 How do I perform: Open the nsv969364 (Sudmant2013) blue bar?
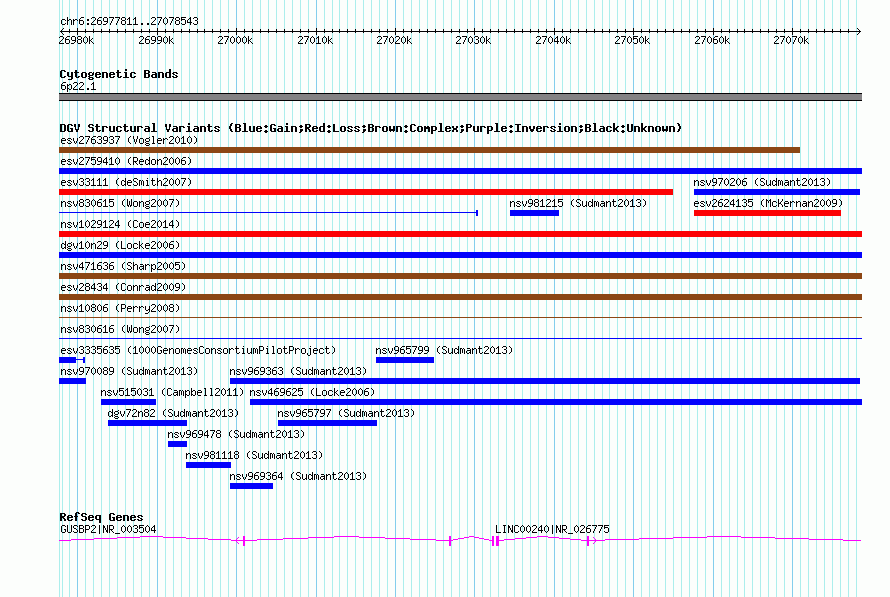click(251, 486)
